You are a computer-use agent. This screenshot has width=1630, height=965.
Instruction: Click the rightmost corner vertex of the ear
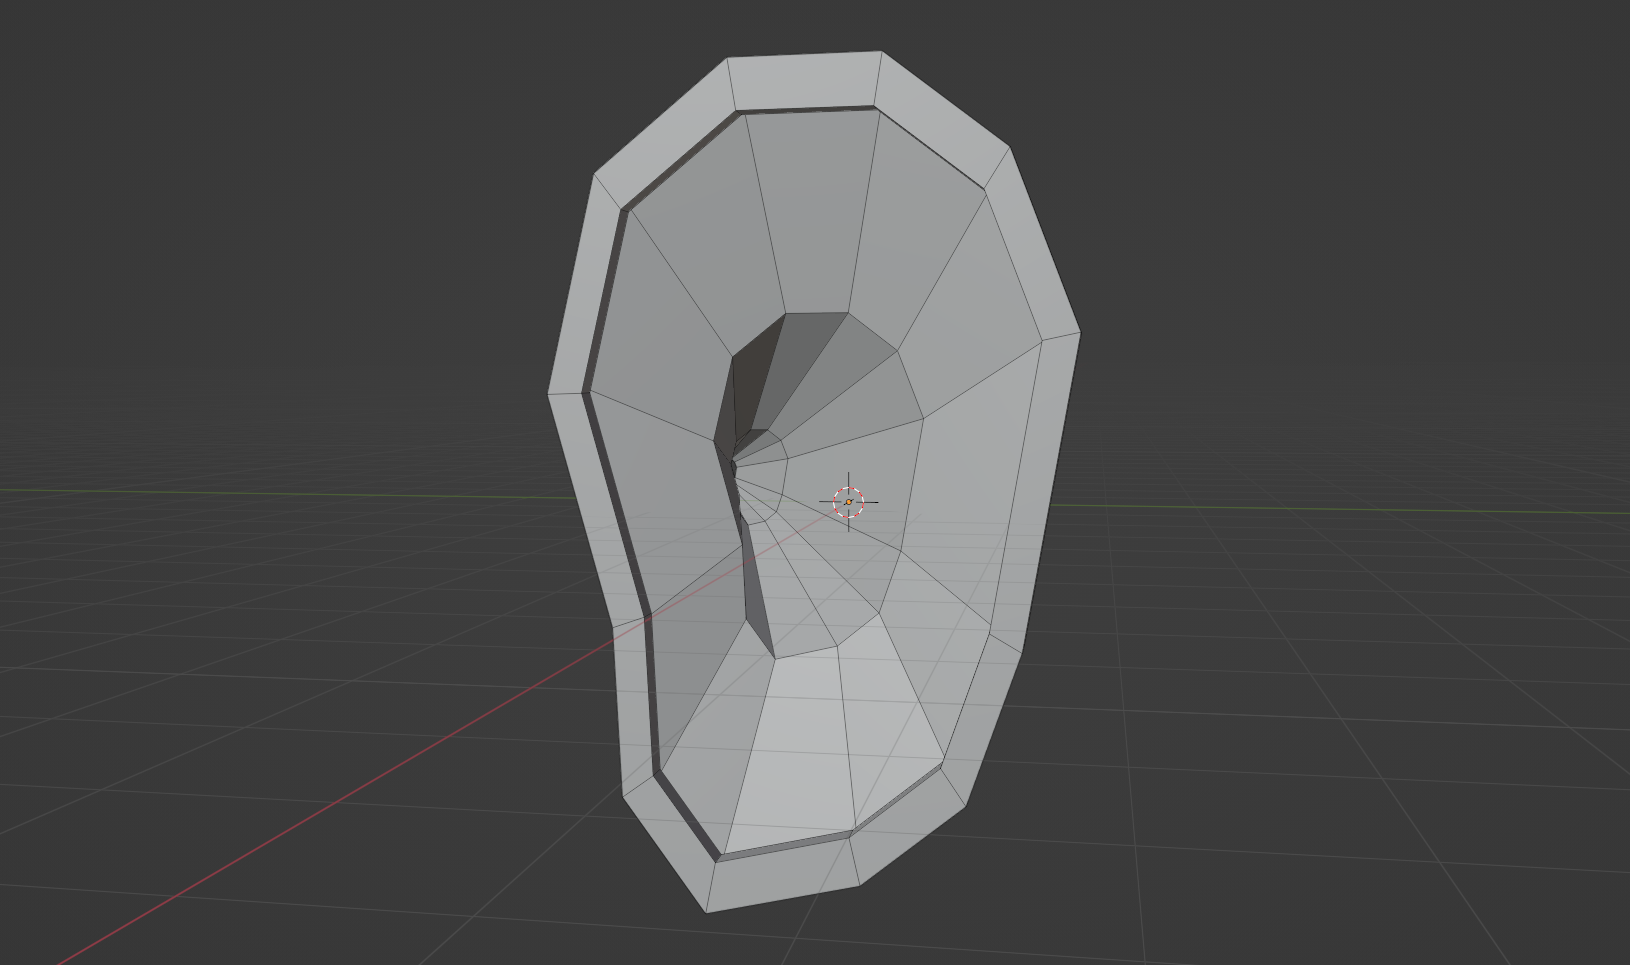(1080, 333)
